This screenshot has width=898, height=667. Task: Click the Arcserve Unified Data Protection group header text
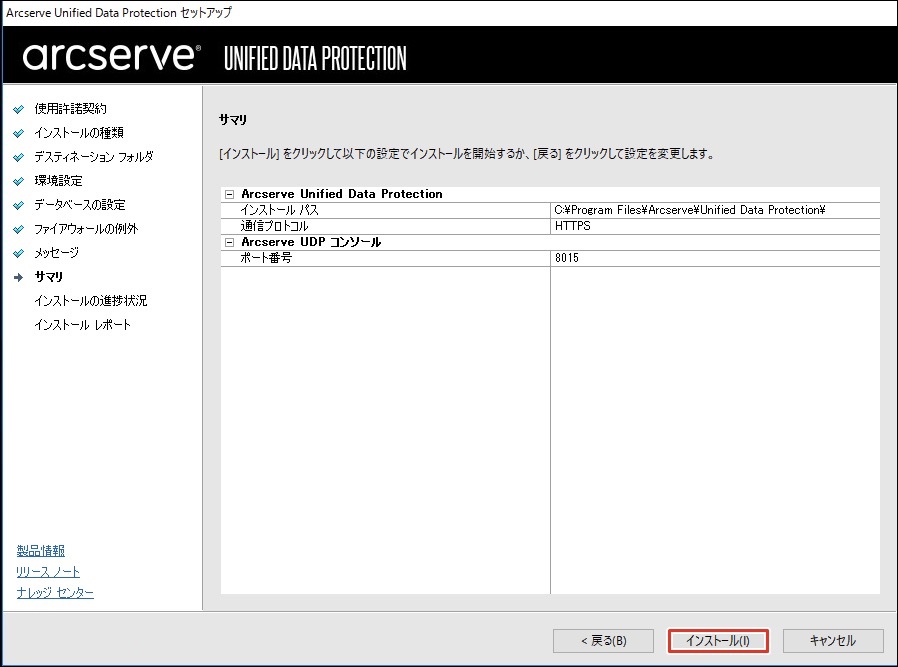[x=342, y=194]
